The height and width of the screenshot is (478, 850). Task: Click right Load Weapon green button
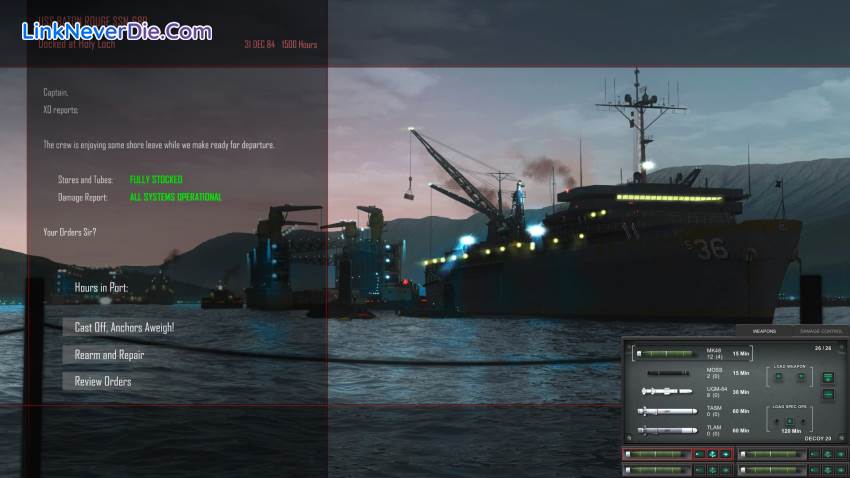click(801, 376)
